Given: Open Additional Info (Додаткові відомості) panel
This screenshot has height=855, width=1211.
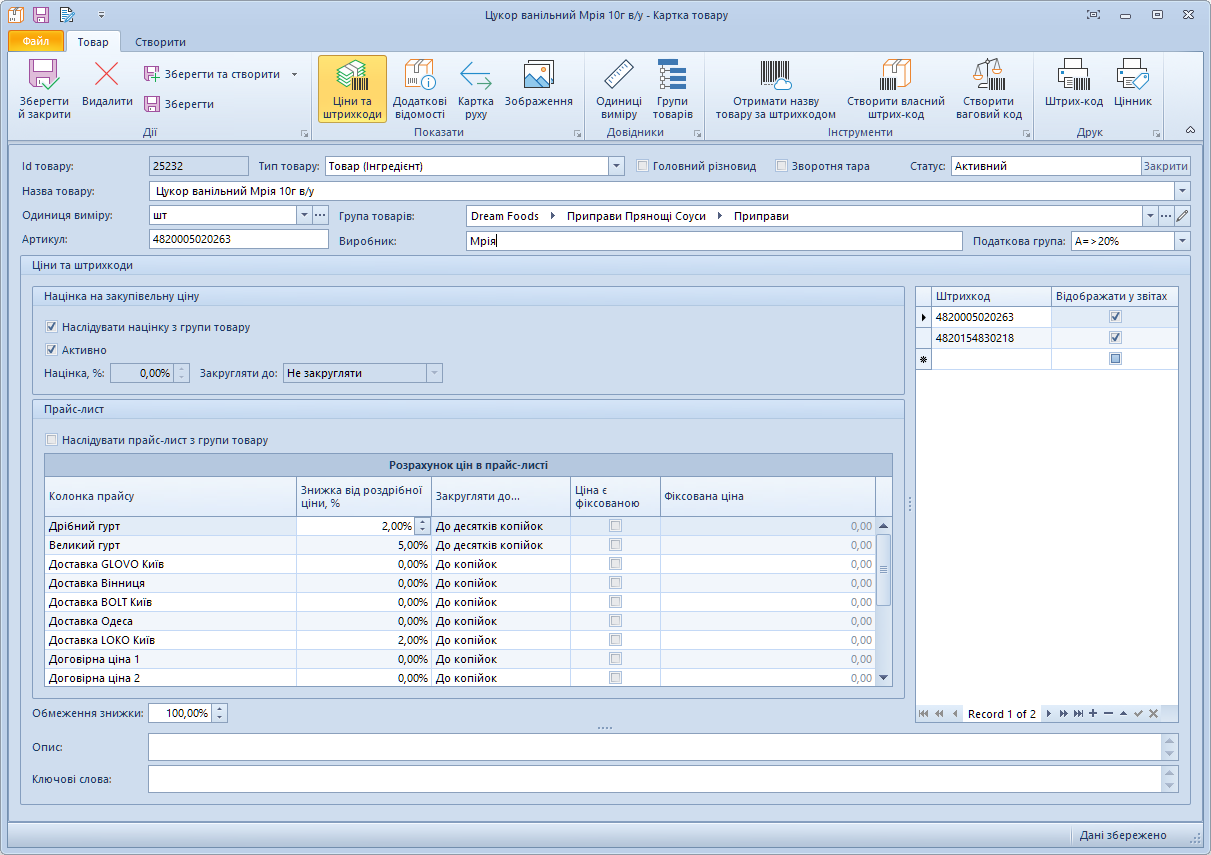Looking at the screenshot, I should coord(418,89).
